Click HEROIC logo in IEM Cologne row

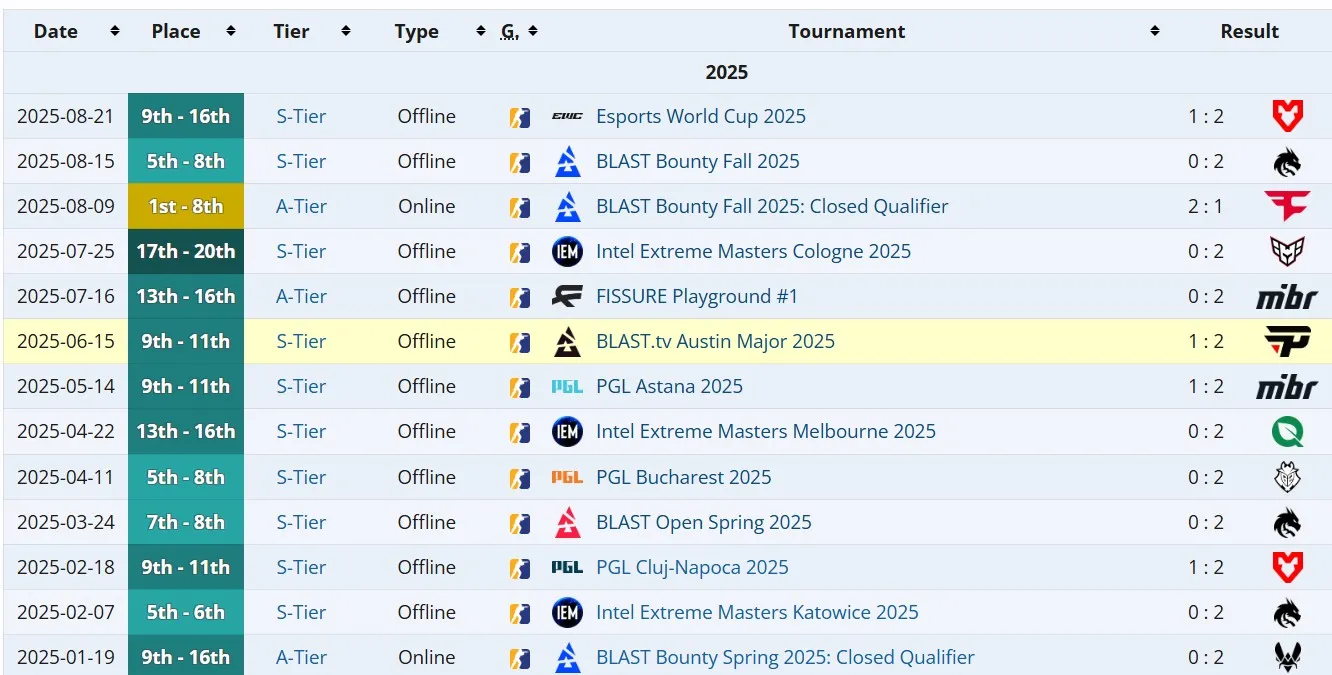1287,251
